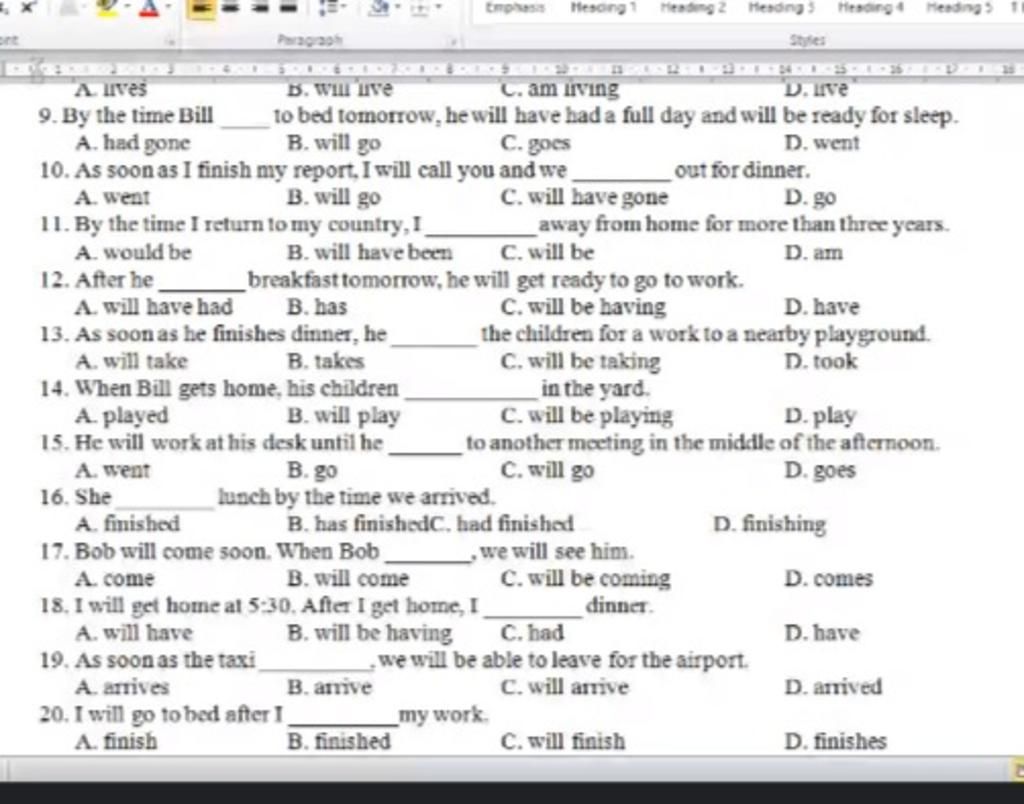This screenshot has height=804, width=1024.
Task: Apply the red font color button
Action: pos(150,8)
